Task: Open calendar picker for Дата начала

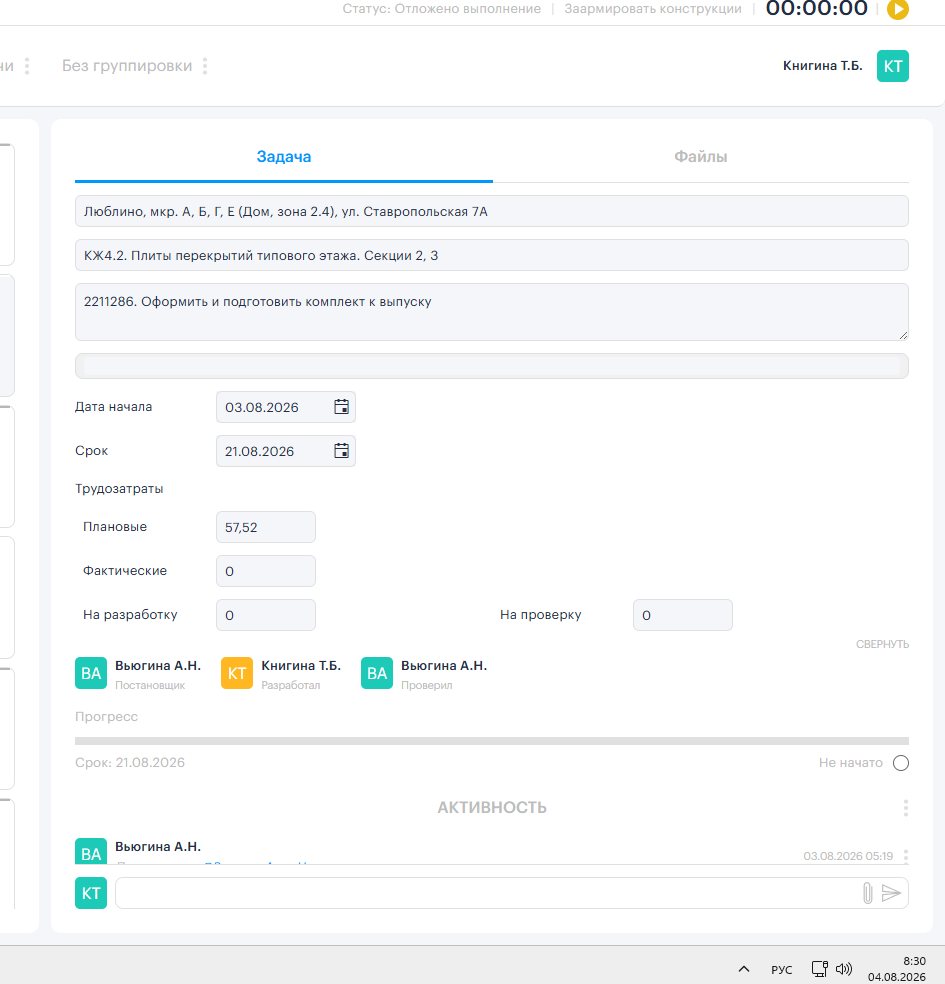Action: click(341, 407)
